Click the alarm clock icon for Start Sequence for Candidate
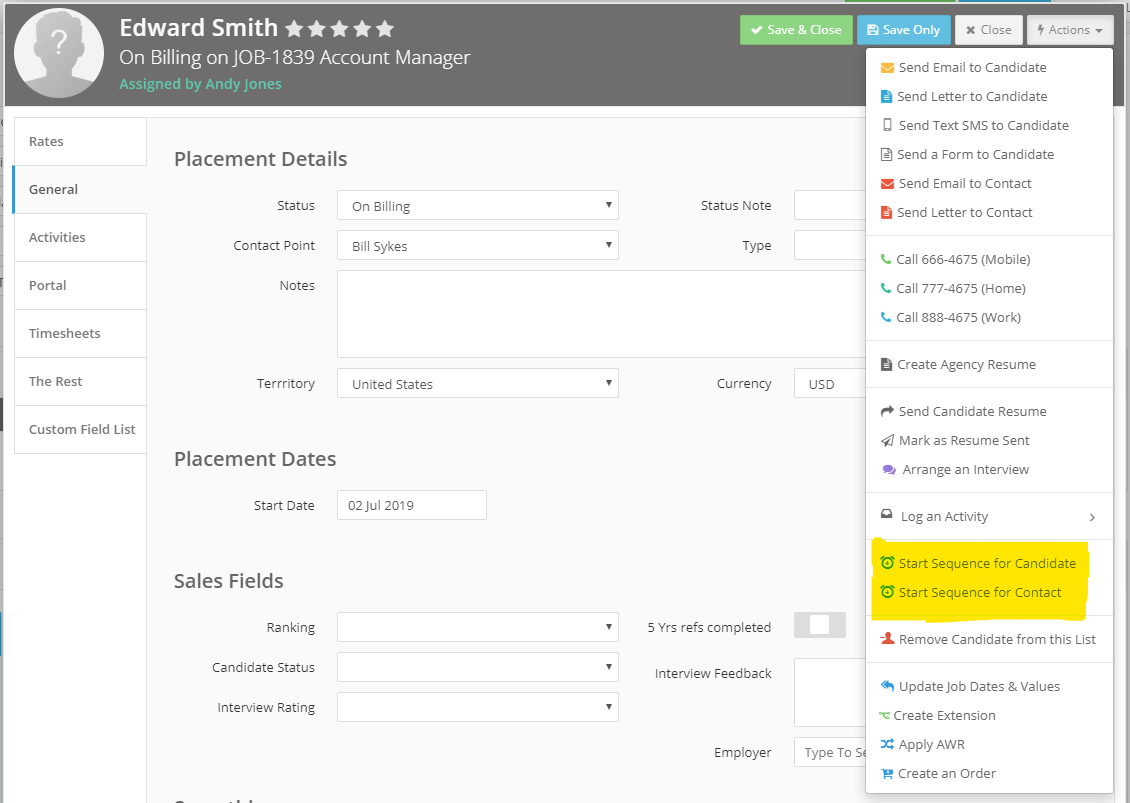 coord(887,563)
